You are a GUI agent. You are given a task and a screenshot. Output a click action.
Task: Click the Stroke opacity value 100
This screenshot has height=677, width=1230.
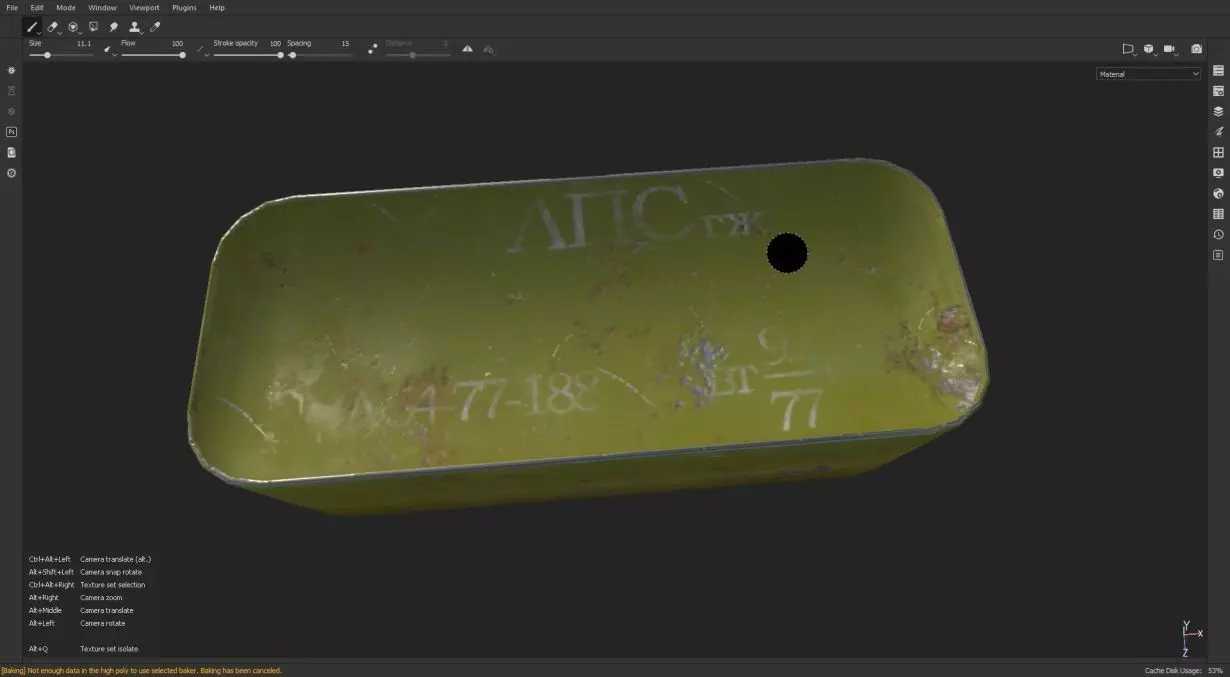point(275,44)
